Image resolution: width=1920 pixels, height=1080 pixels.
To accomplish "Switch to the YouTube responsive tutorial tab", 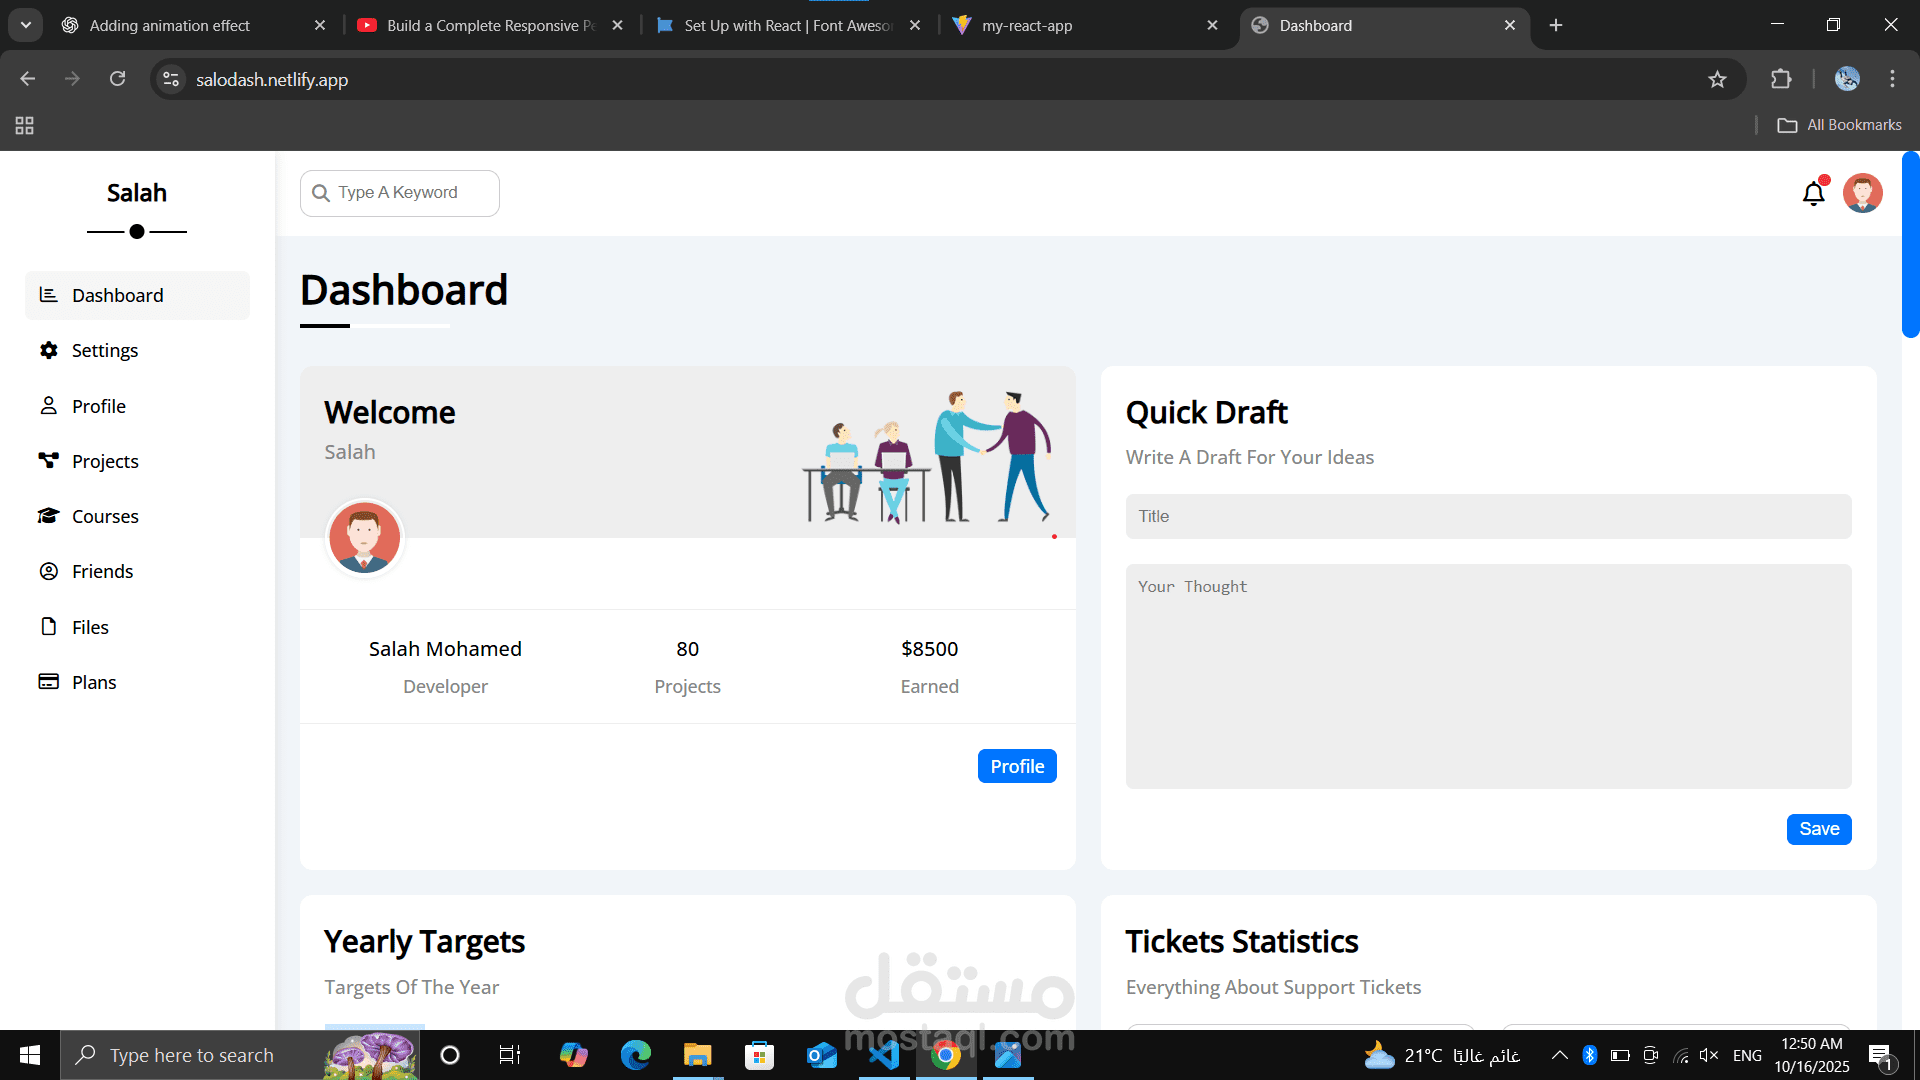I will click(x=480, y=25).
